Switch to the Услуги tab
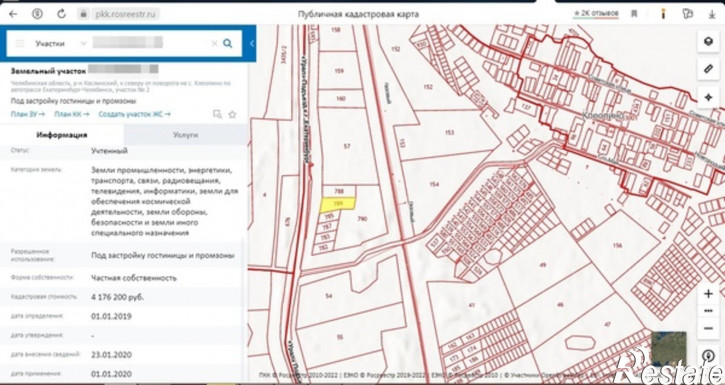The image size is (725, 385). tap(185, 135)
